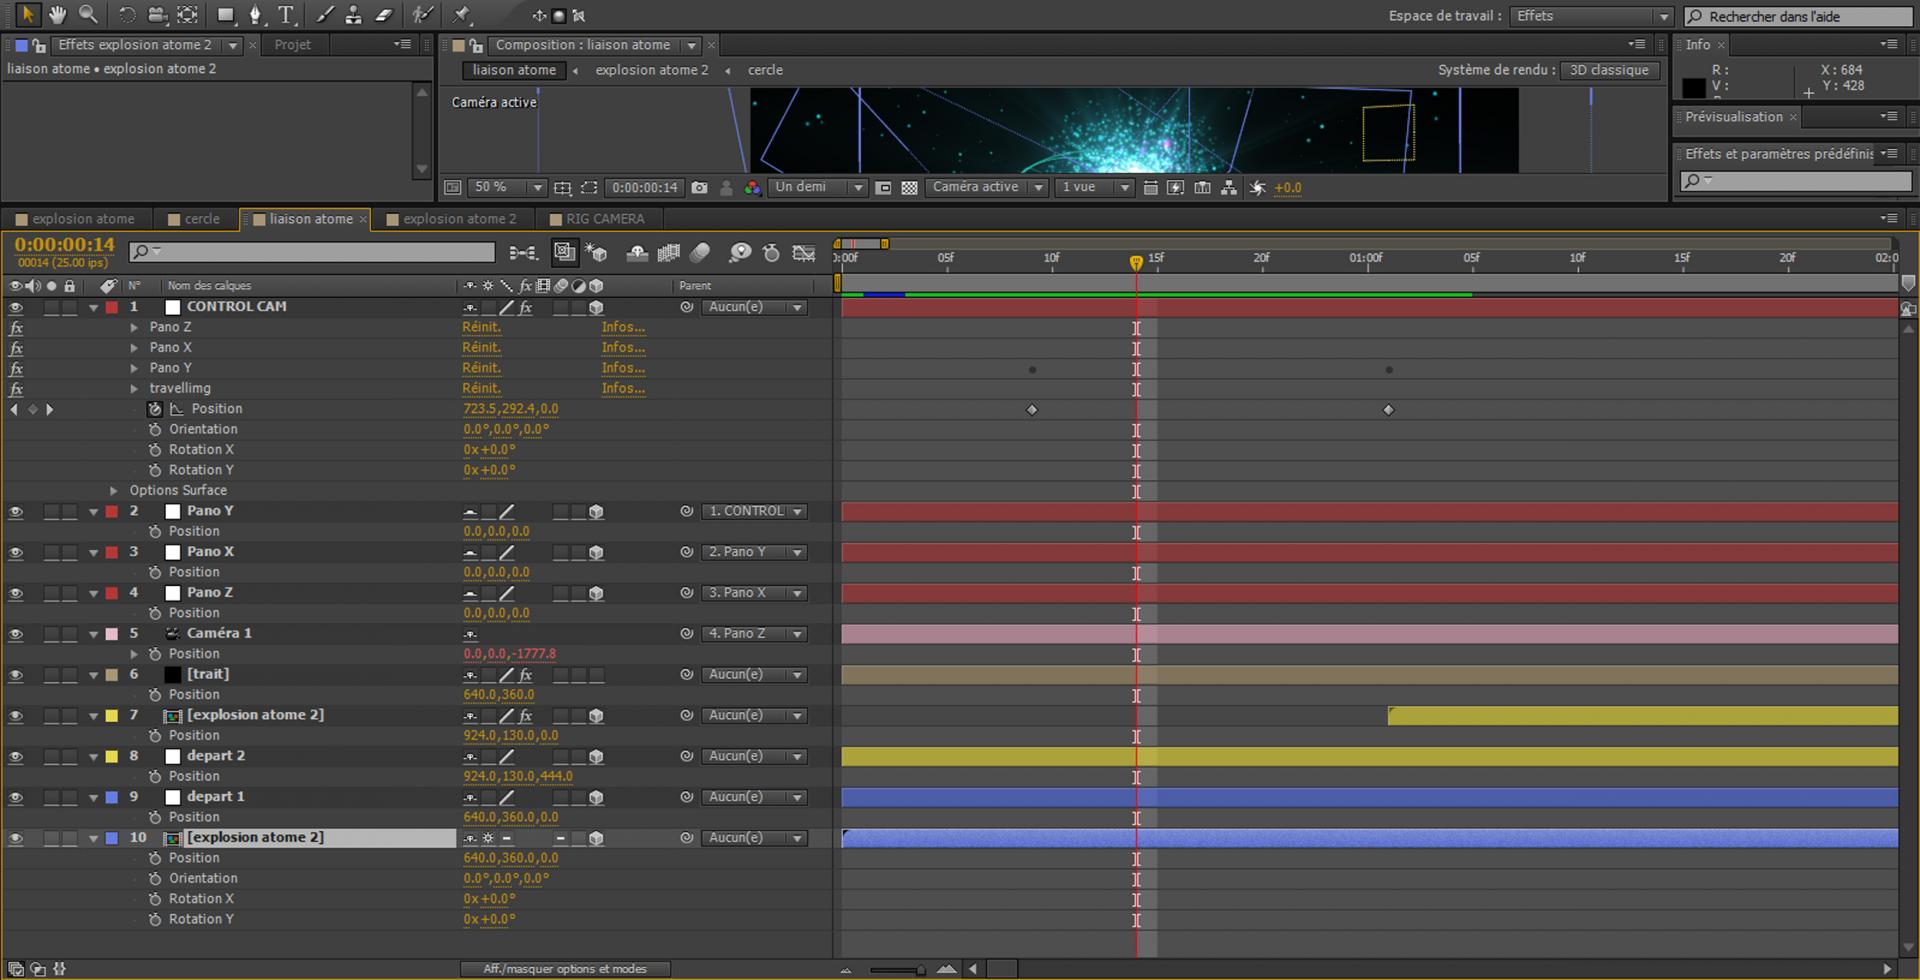This screenshot has height=980, width=1920.
Task: Toggle visibility of the [trait] layer
Action: click(x=16, y=675)
